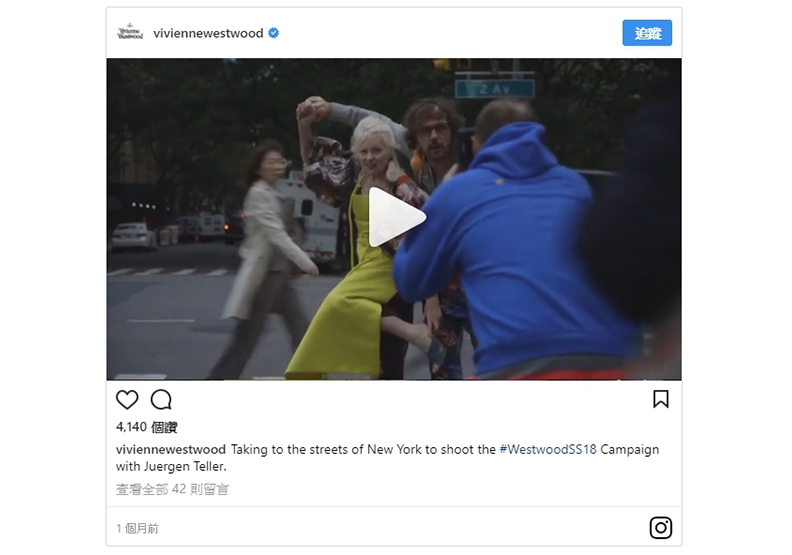Click the 4,140 個讚 likes count

146,427
